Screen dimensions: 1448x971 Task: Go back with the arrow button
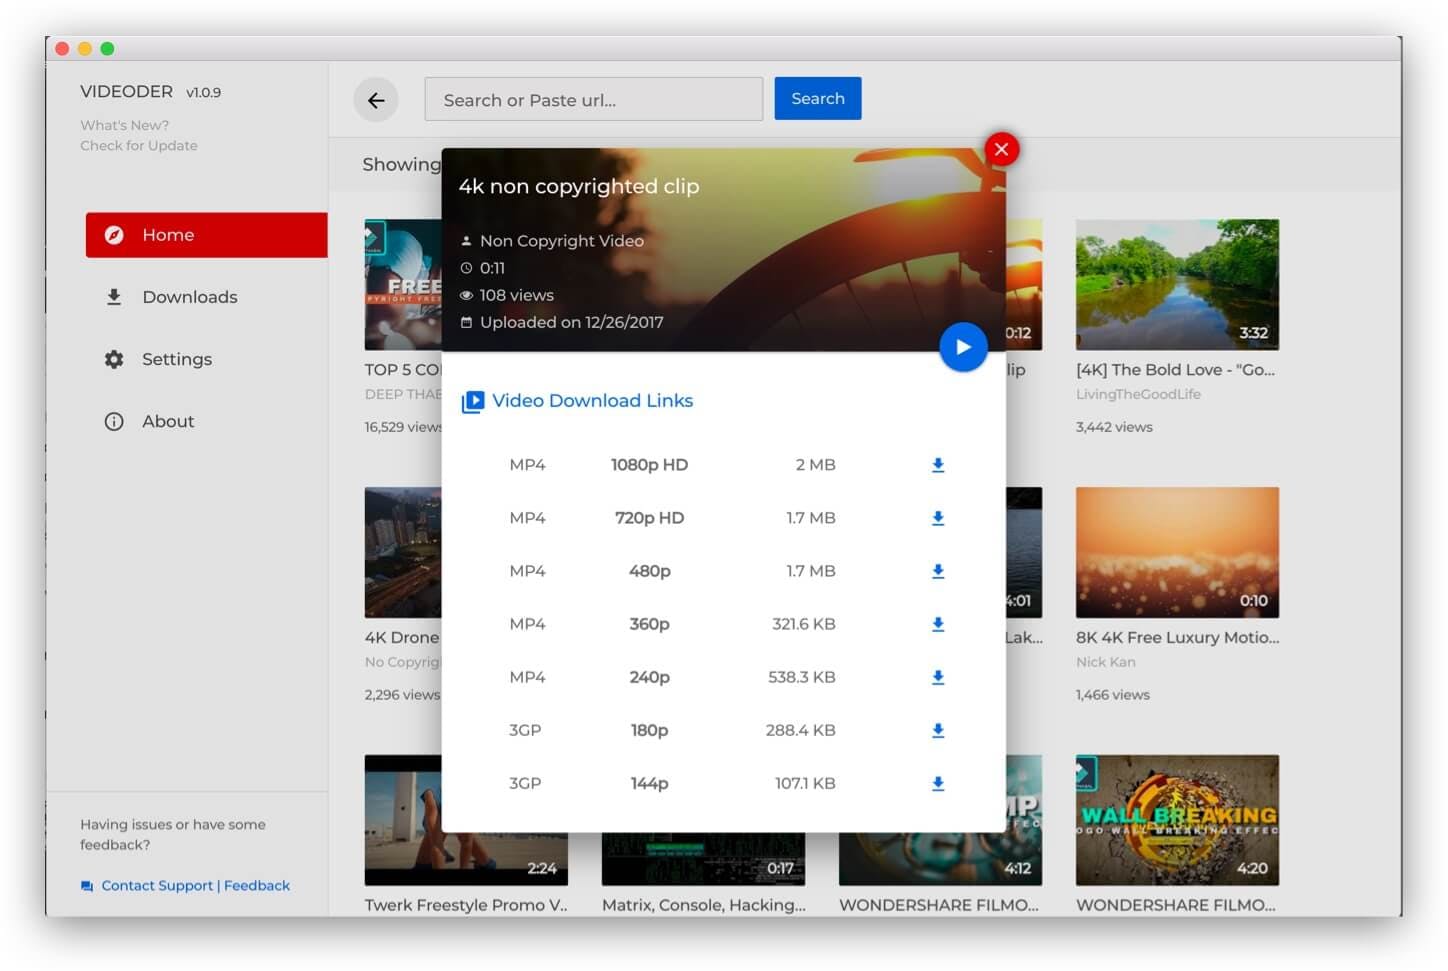click(376, 100)
